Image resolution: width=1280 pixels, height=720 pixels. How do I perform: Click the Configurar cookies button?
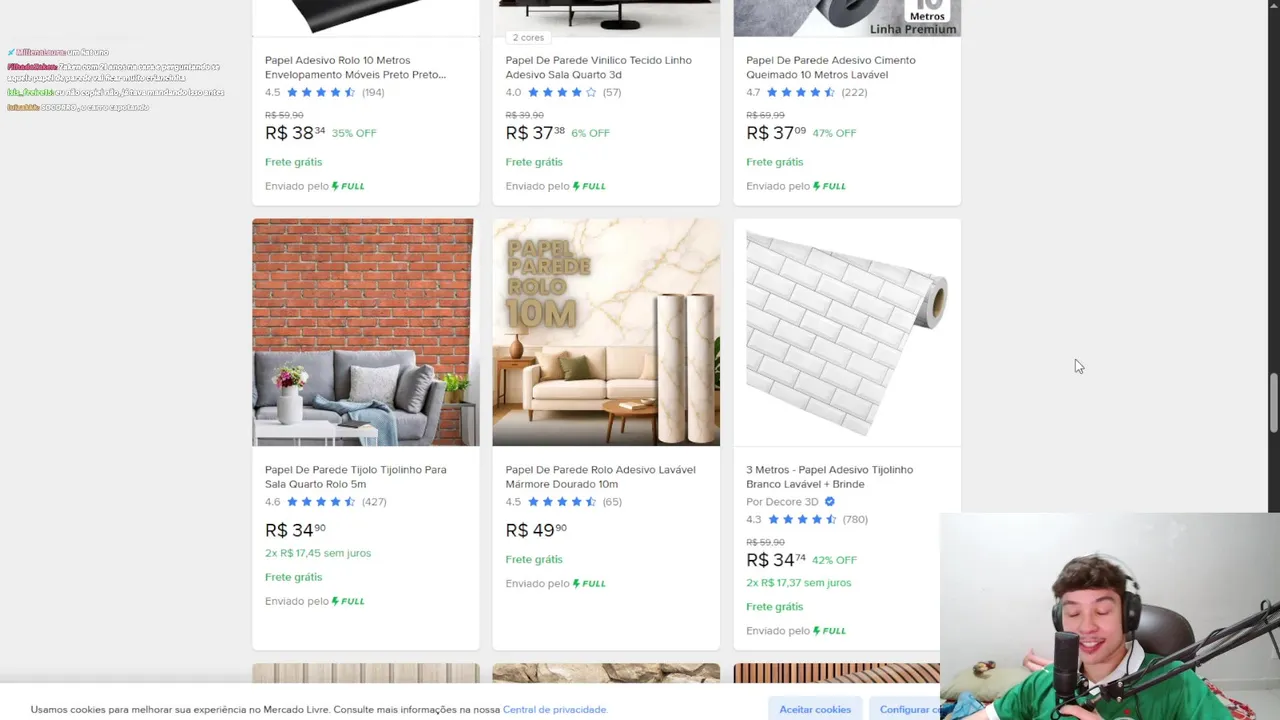905,709
